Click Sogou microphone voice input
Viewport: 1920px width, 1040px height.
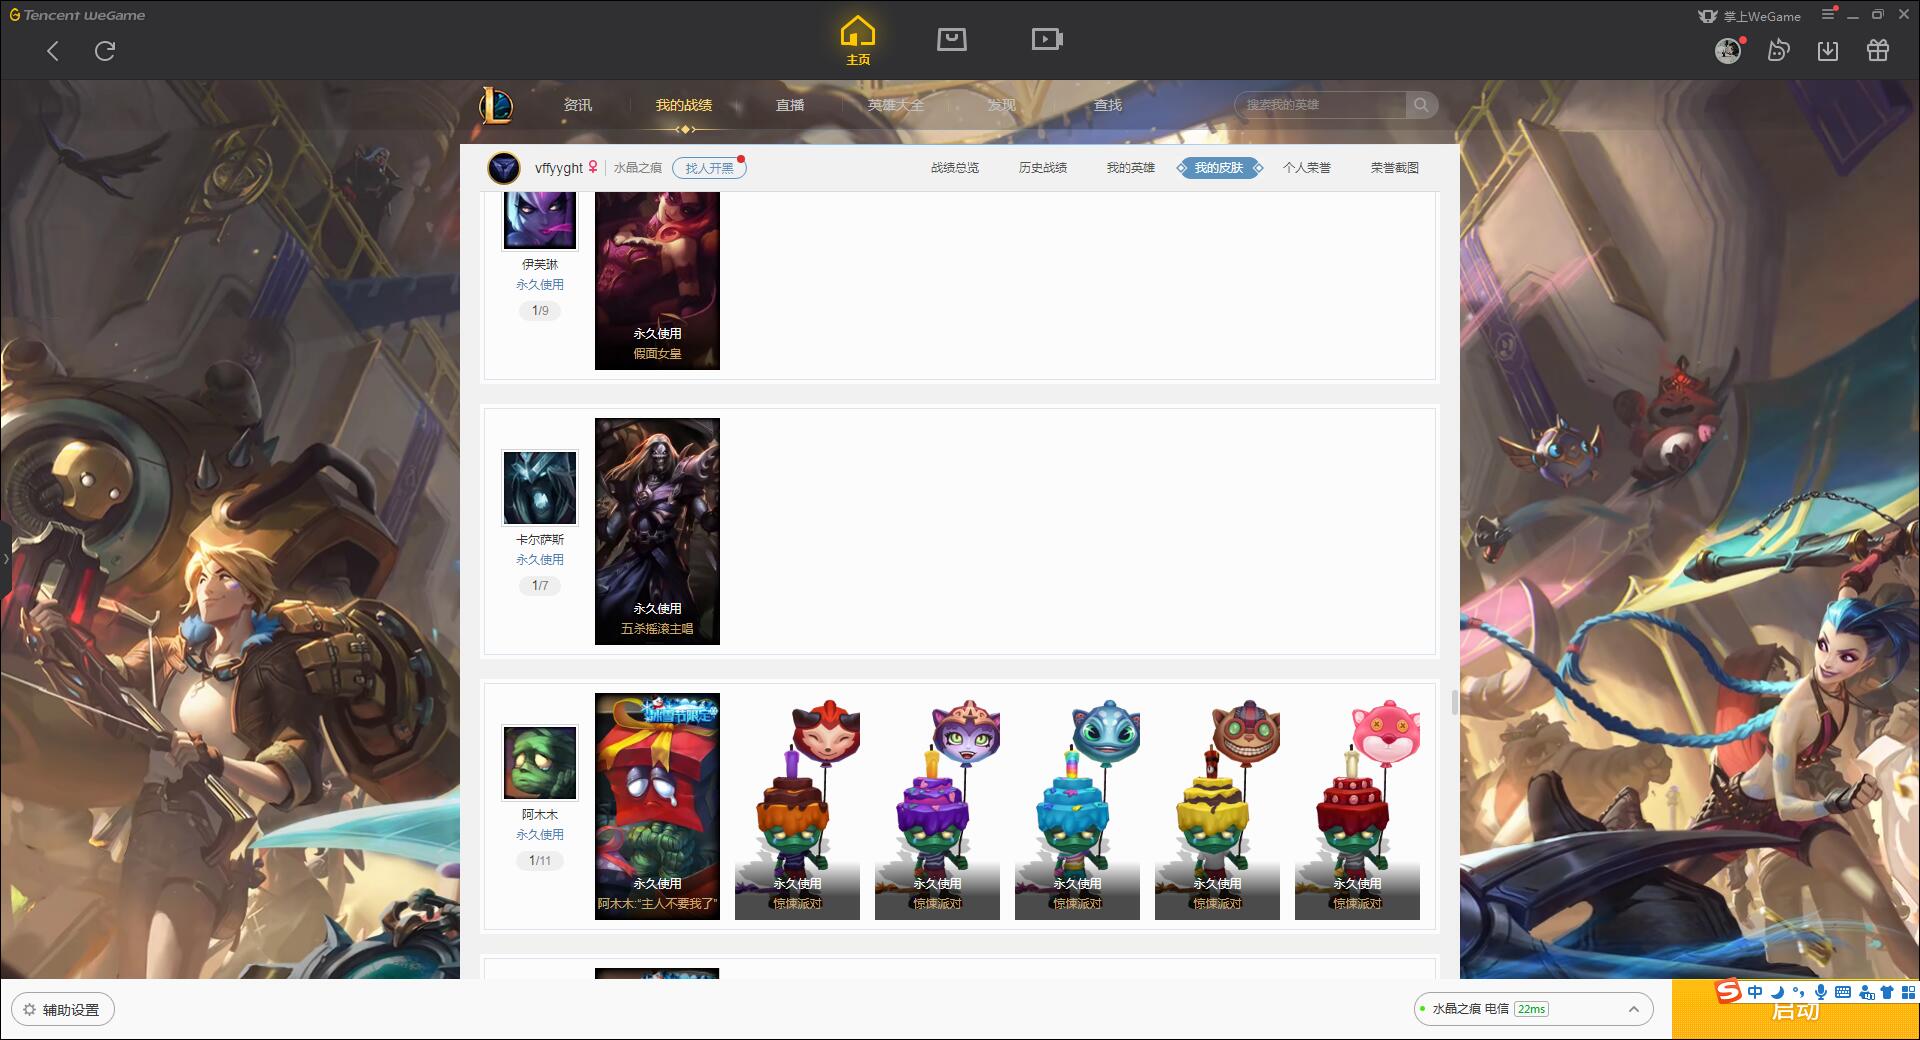pyautogui.click(x=1821, y=992)
